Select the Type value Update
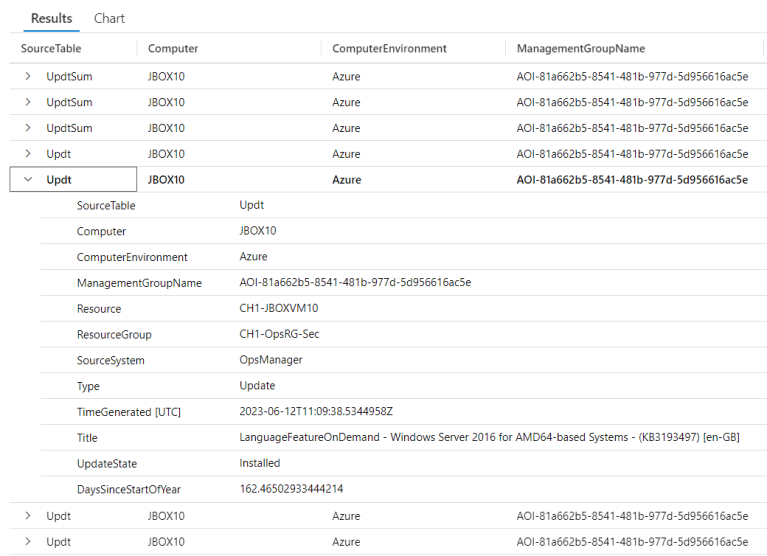Viewport: 767px width, 556px height. pos(257,386)
